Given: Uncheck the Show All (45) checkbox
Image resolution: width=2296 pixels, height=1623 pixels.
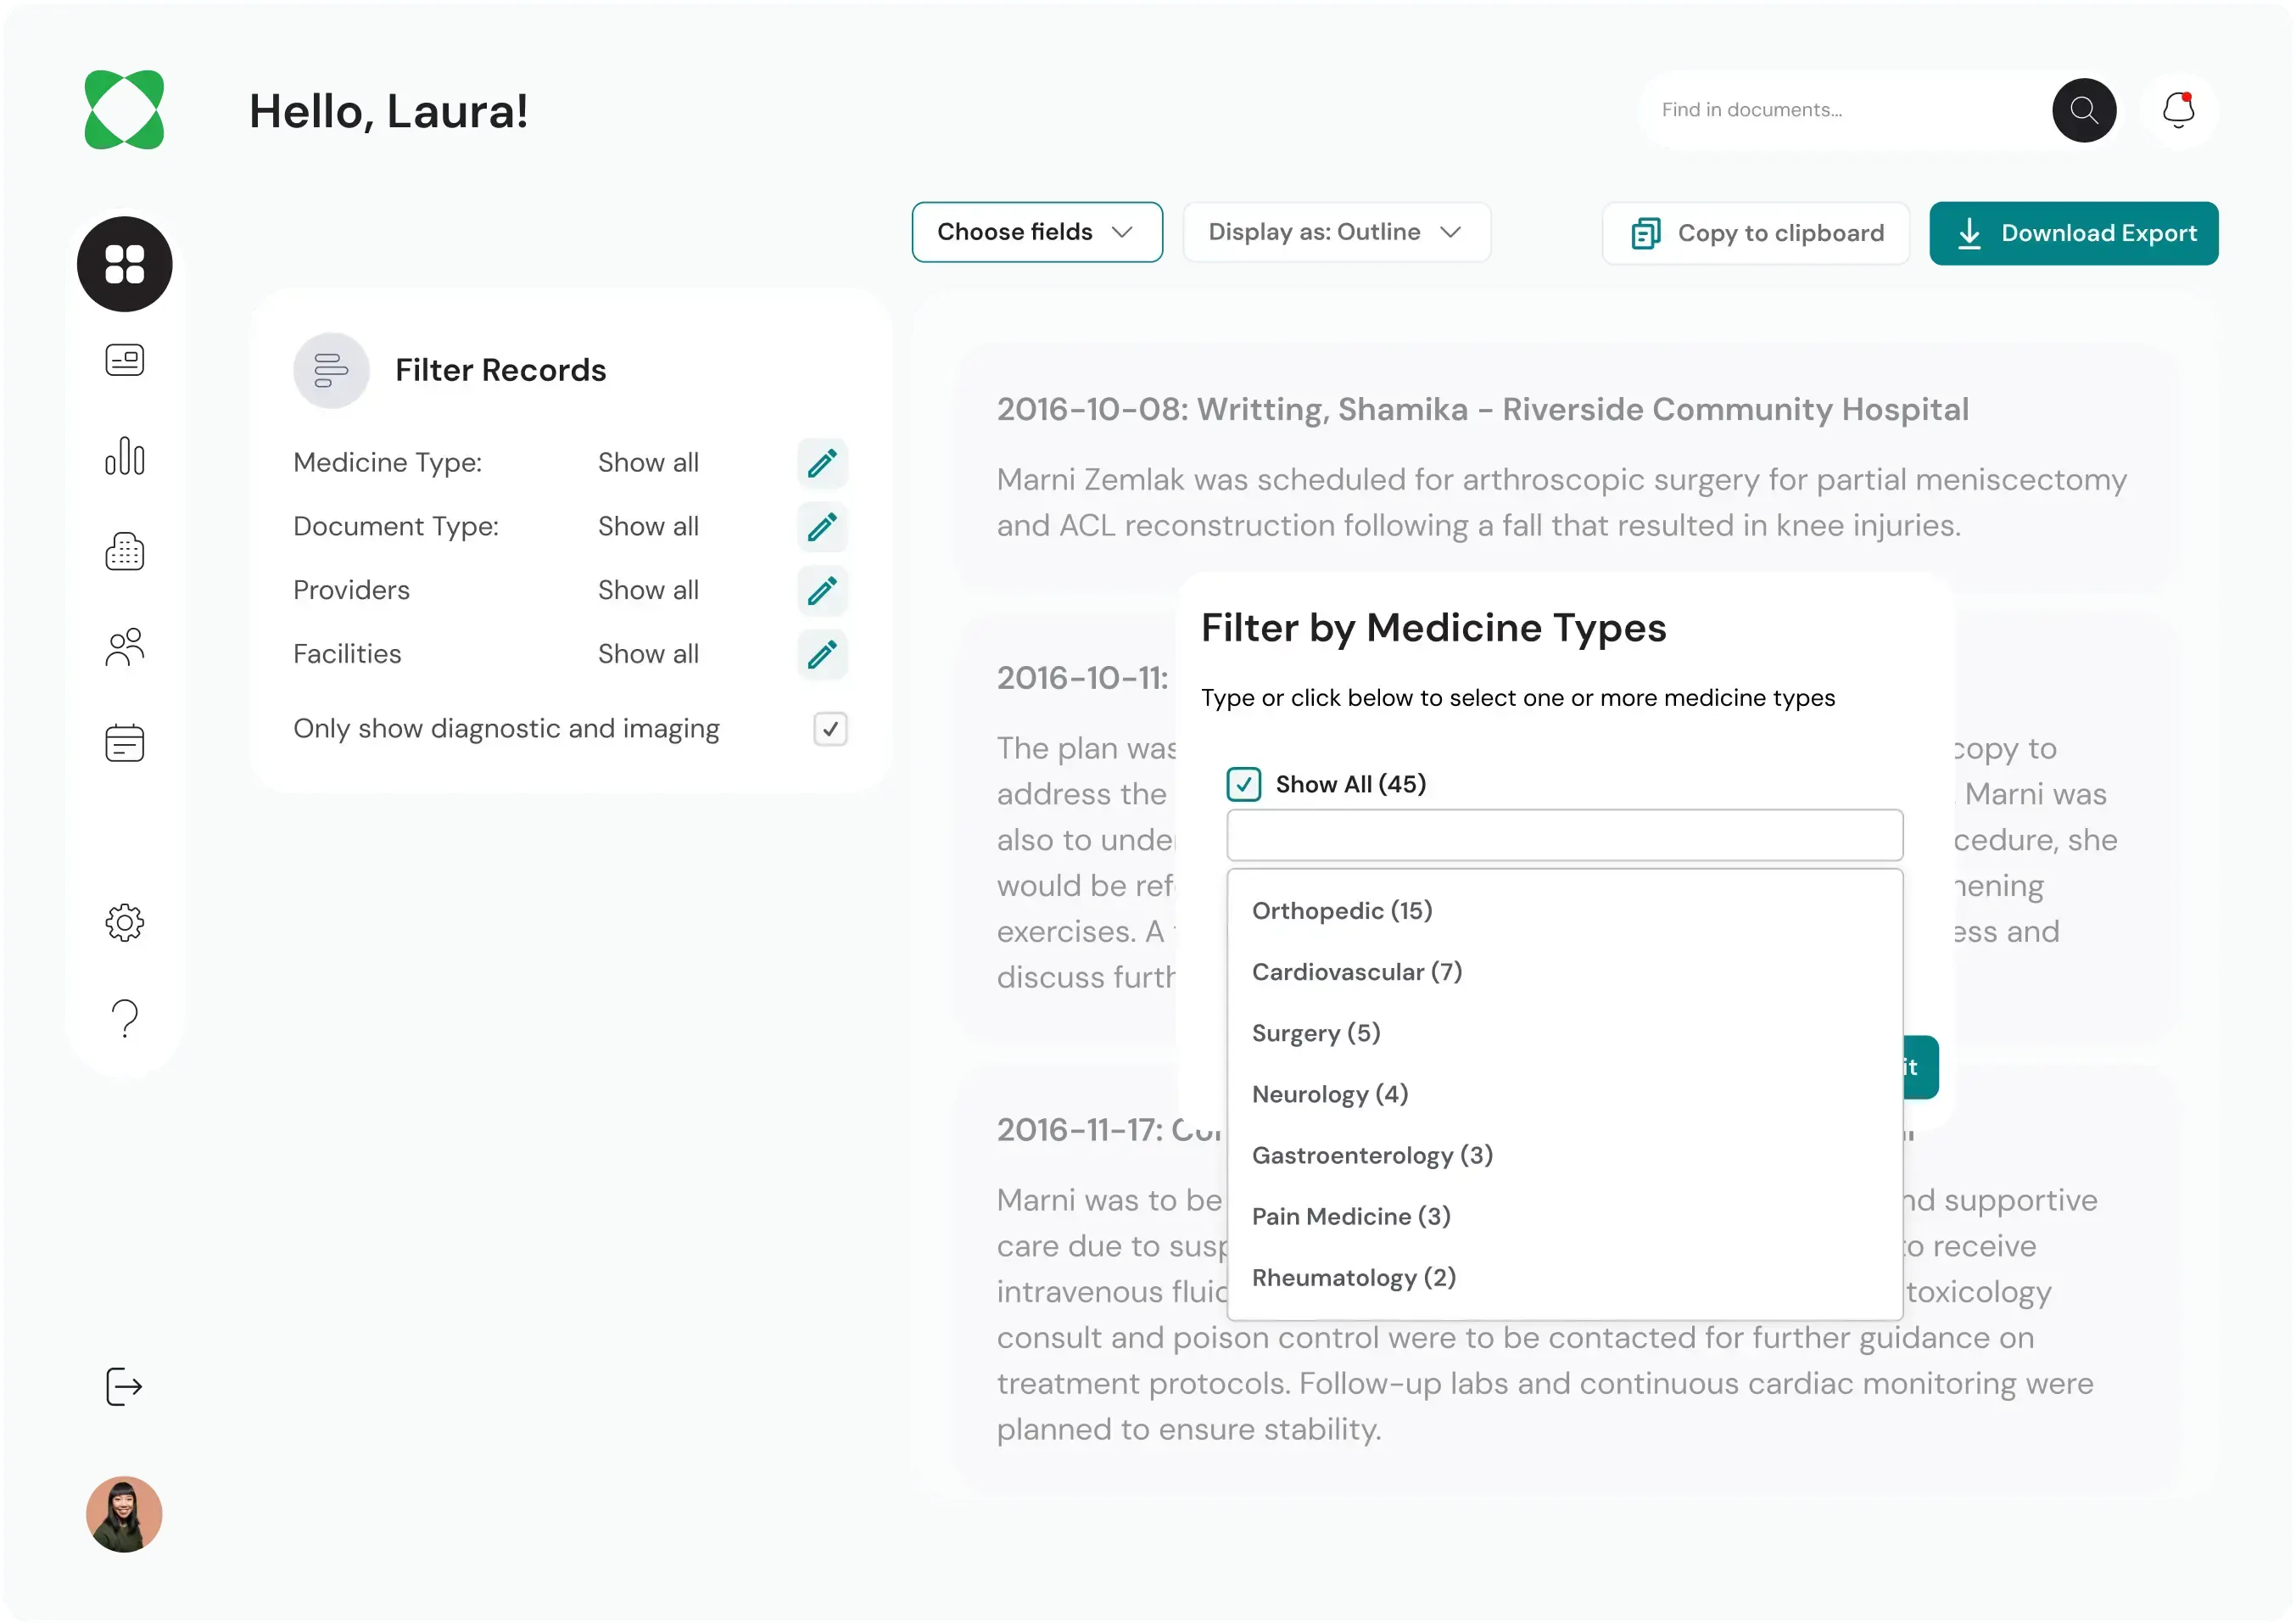Looking at the screenshot, I should (1243, 784).
